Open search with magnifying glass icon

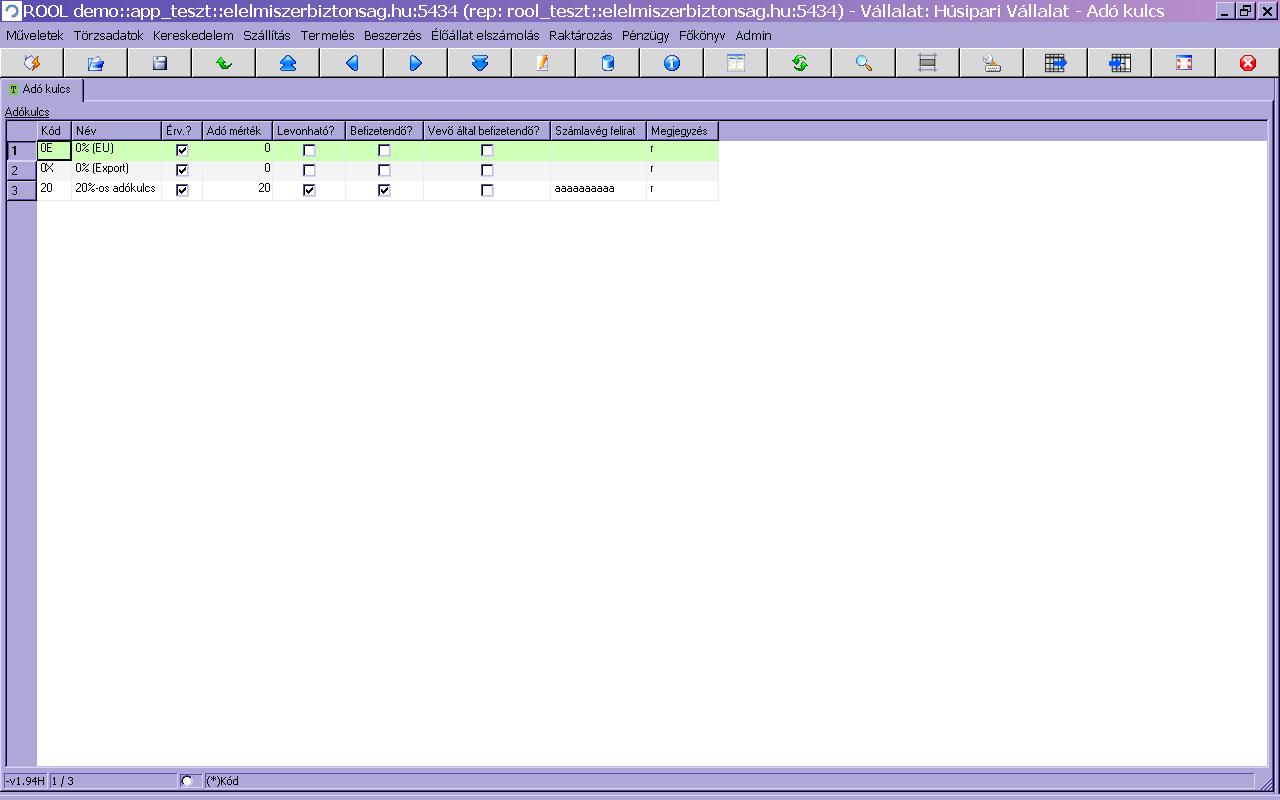[864, 63]
